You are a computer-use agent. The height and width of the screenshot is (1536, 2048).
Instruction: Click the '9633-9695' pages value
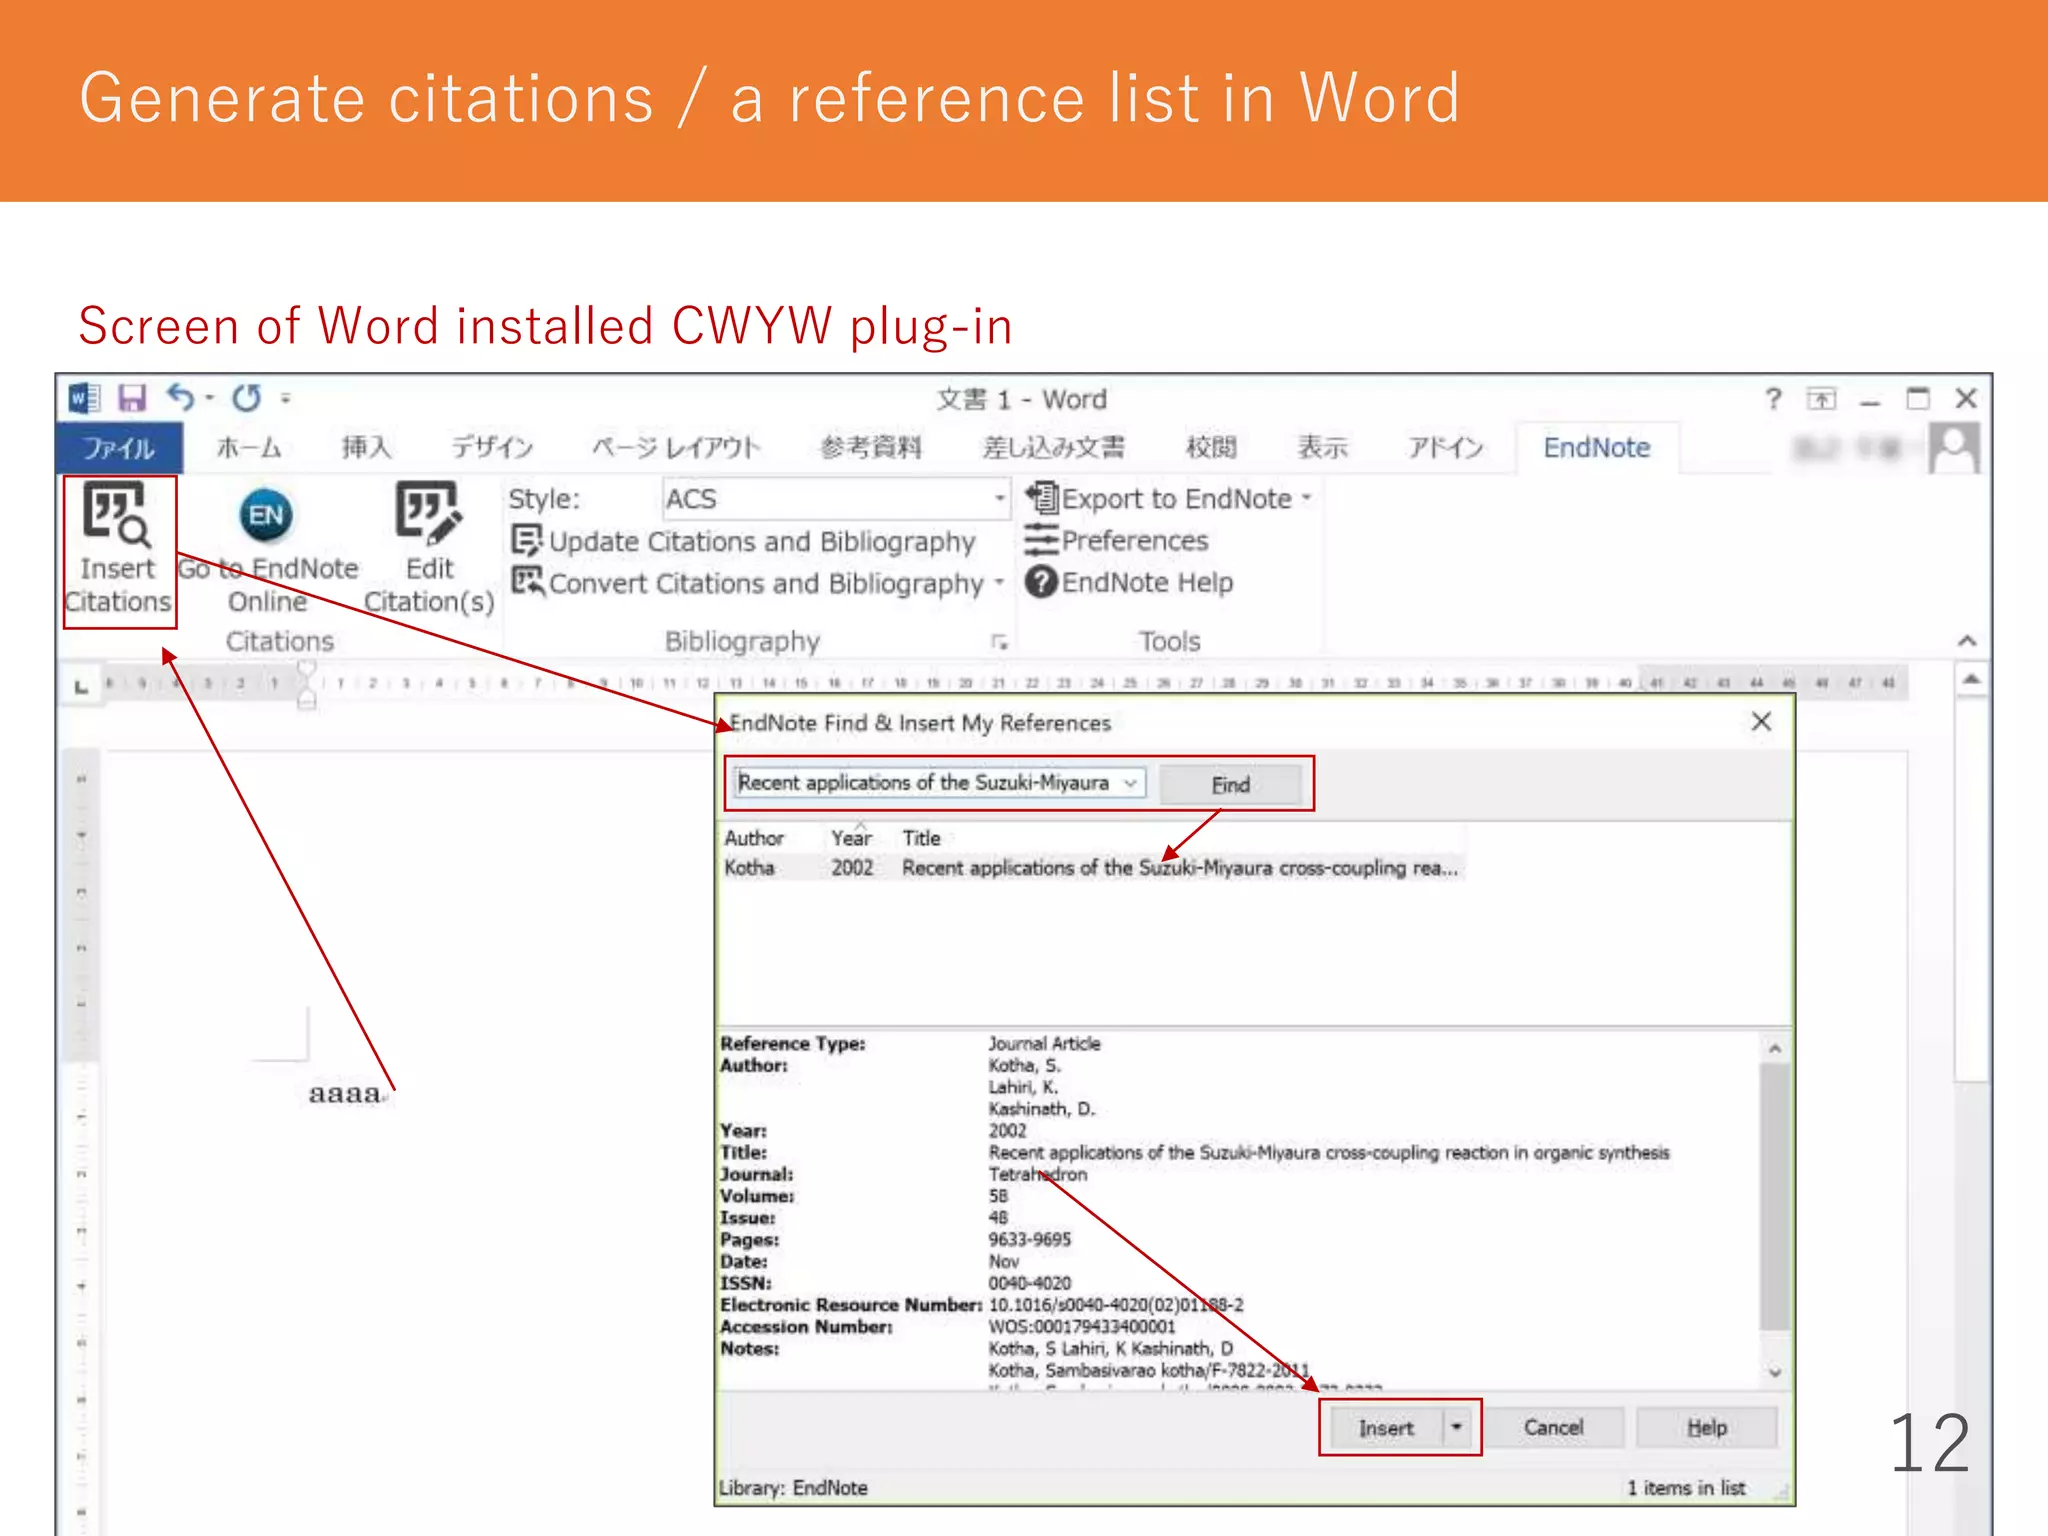tap(1029, 1239)
